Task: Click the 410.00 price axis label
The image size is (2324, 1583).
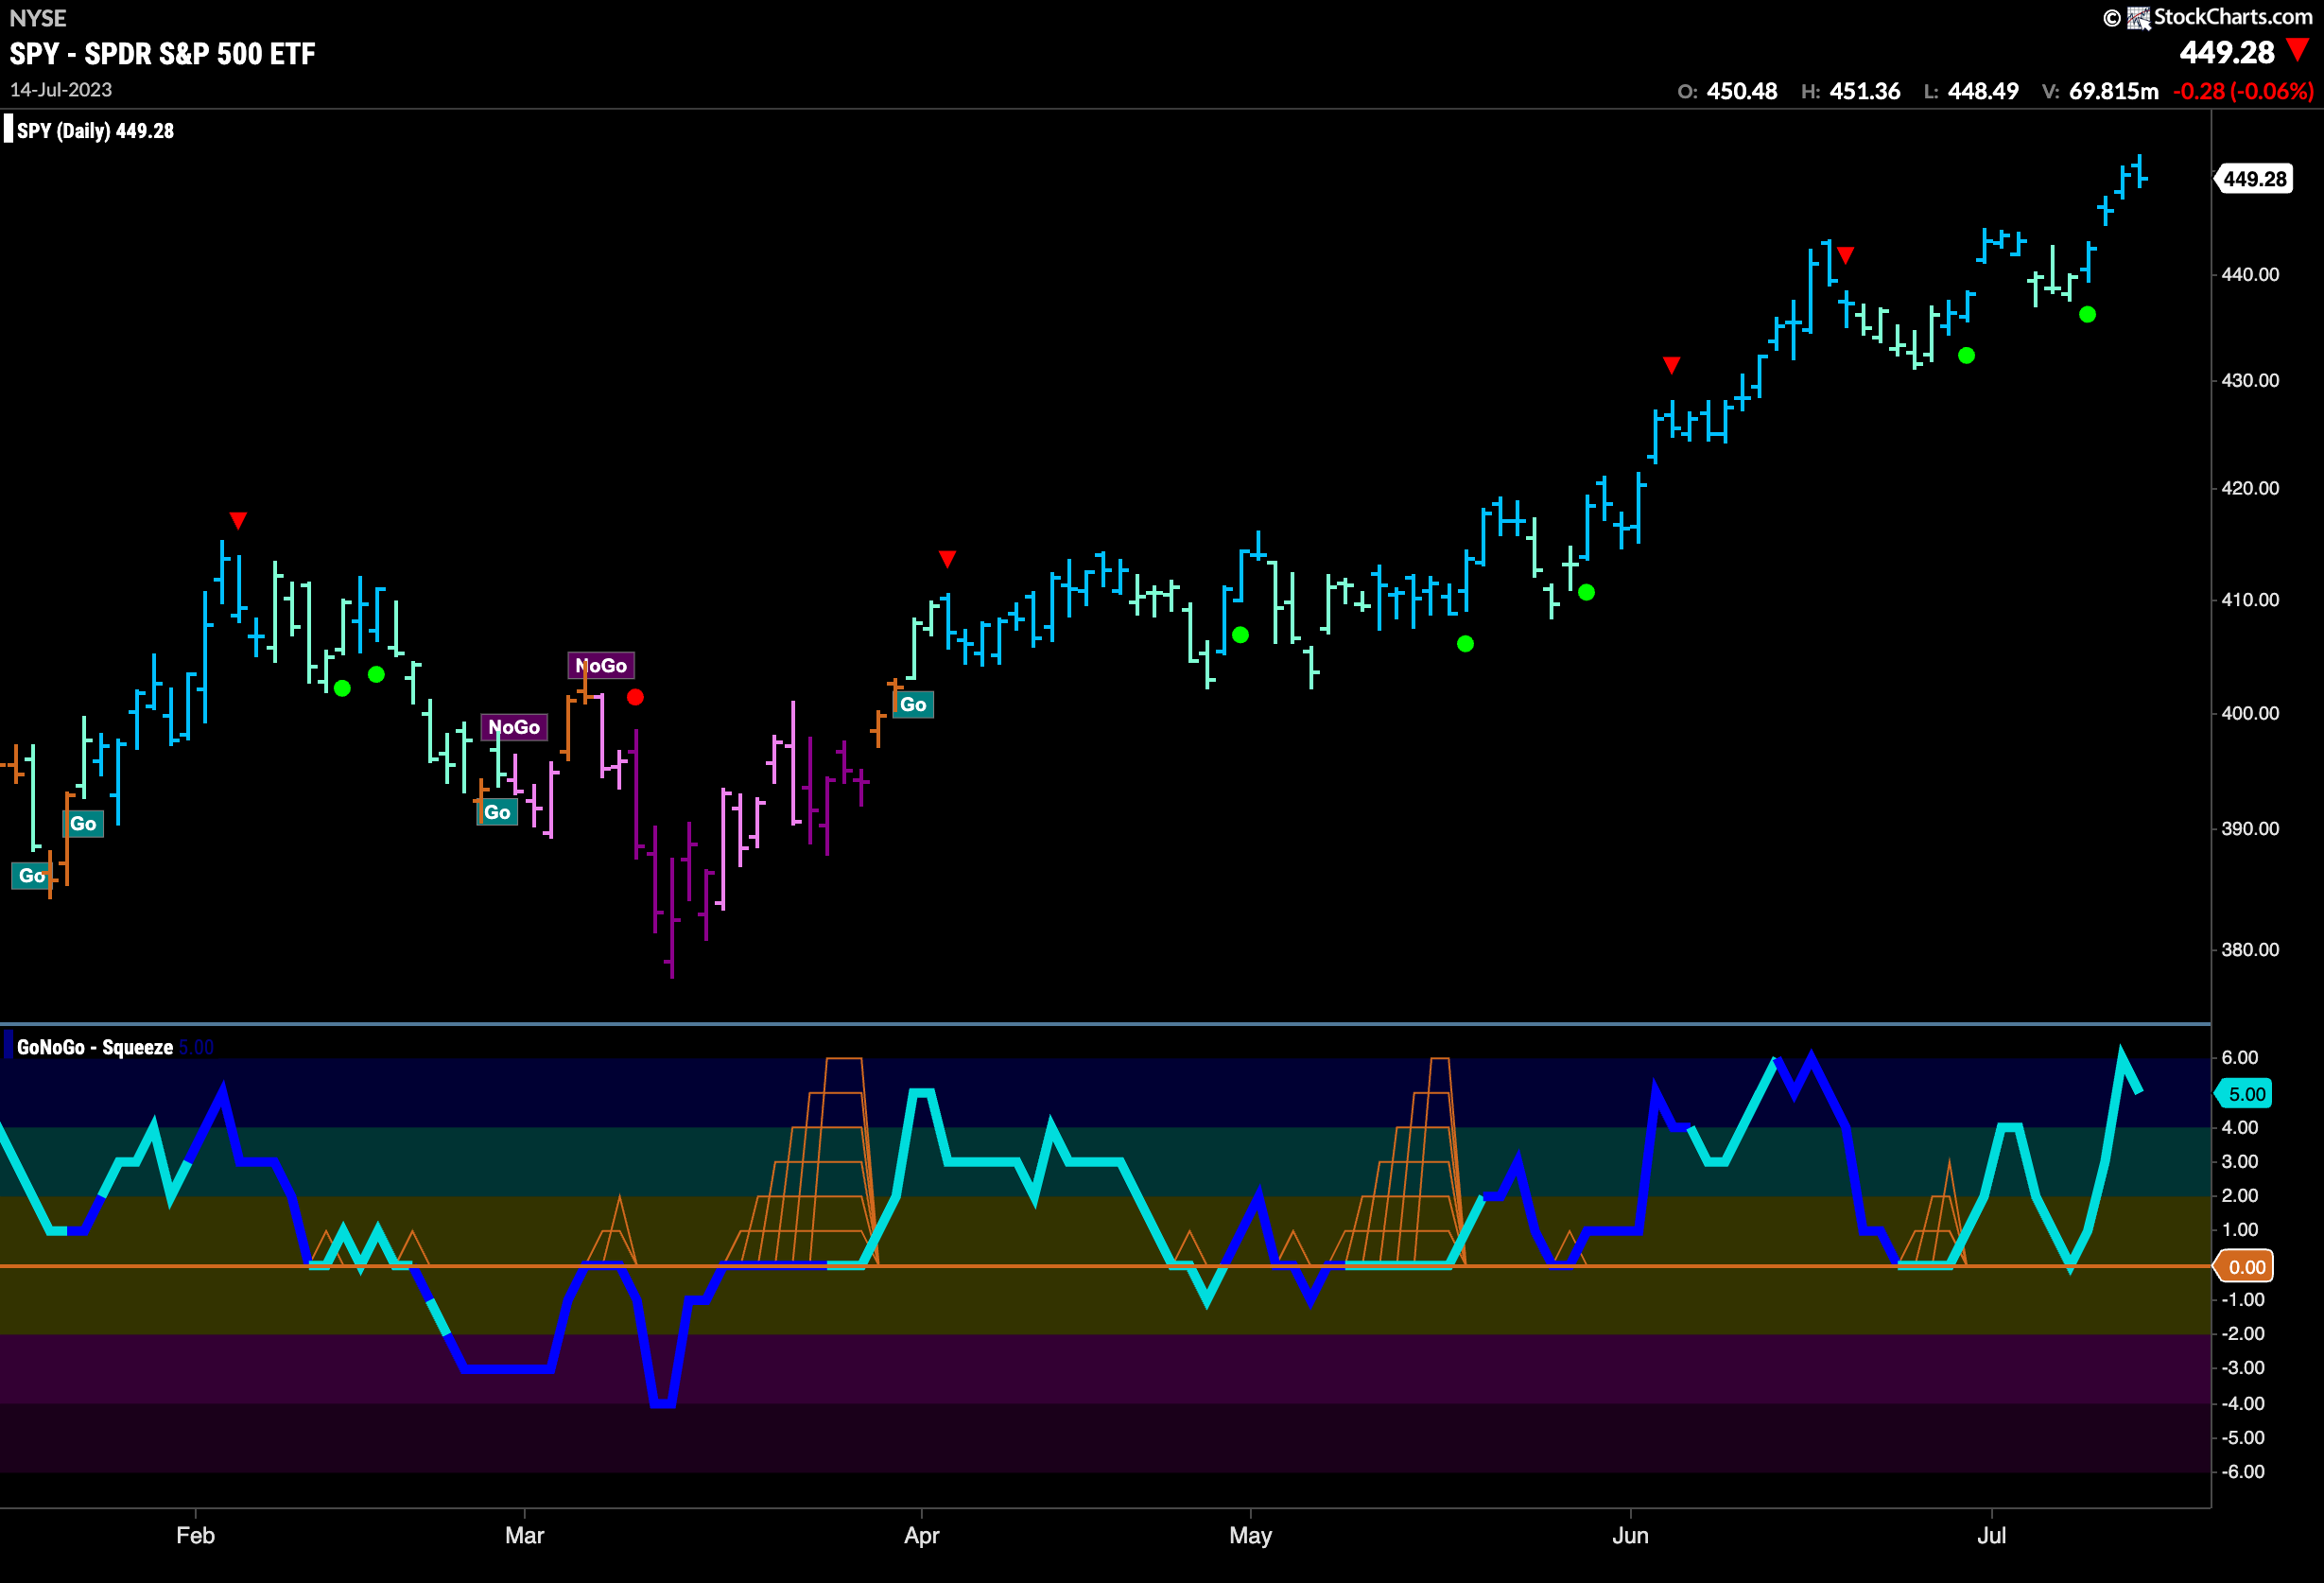Action: point(2250,600)
